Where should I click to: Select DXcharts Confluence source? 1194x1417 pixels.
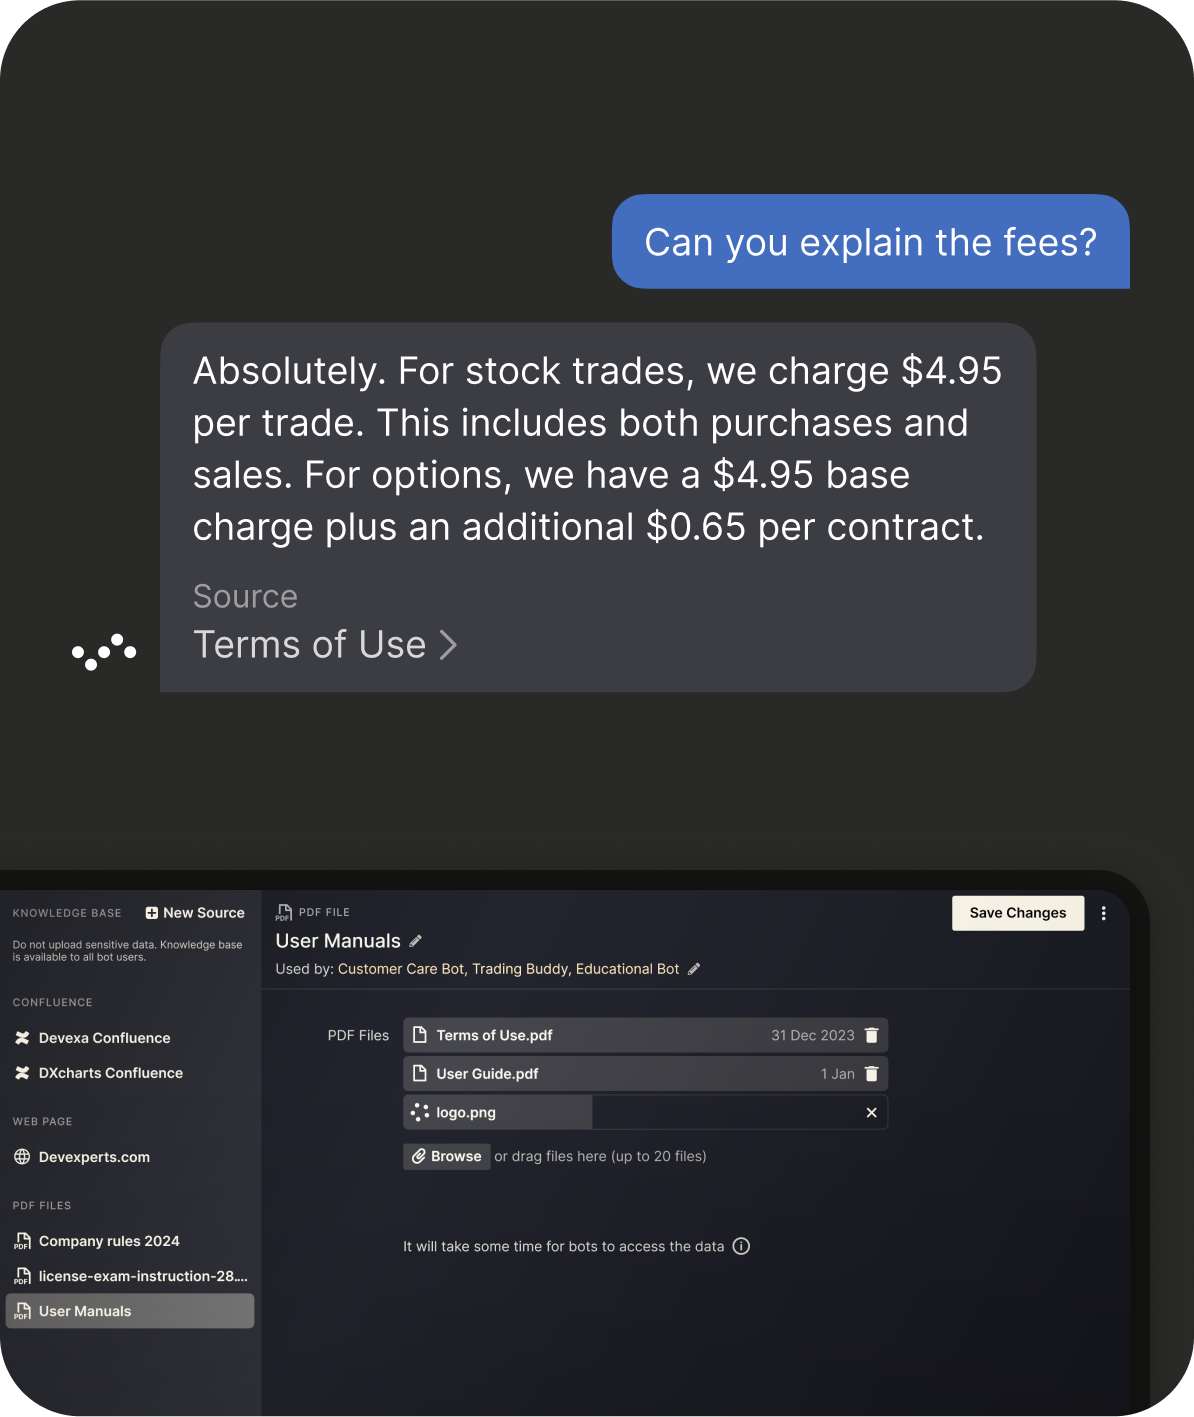click(110, 1073)
